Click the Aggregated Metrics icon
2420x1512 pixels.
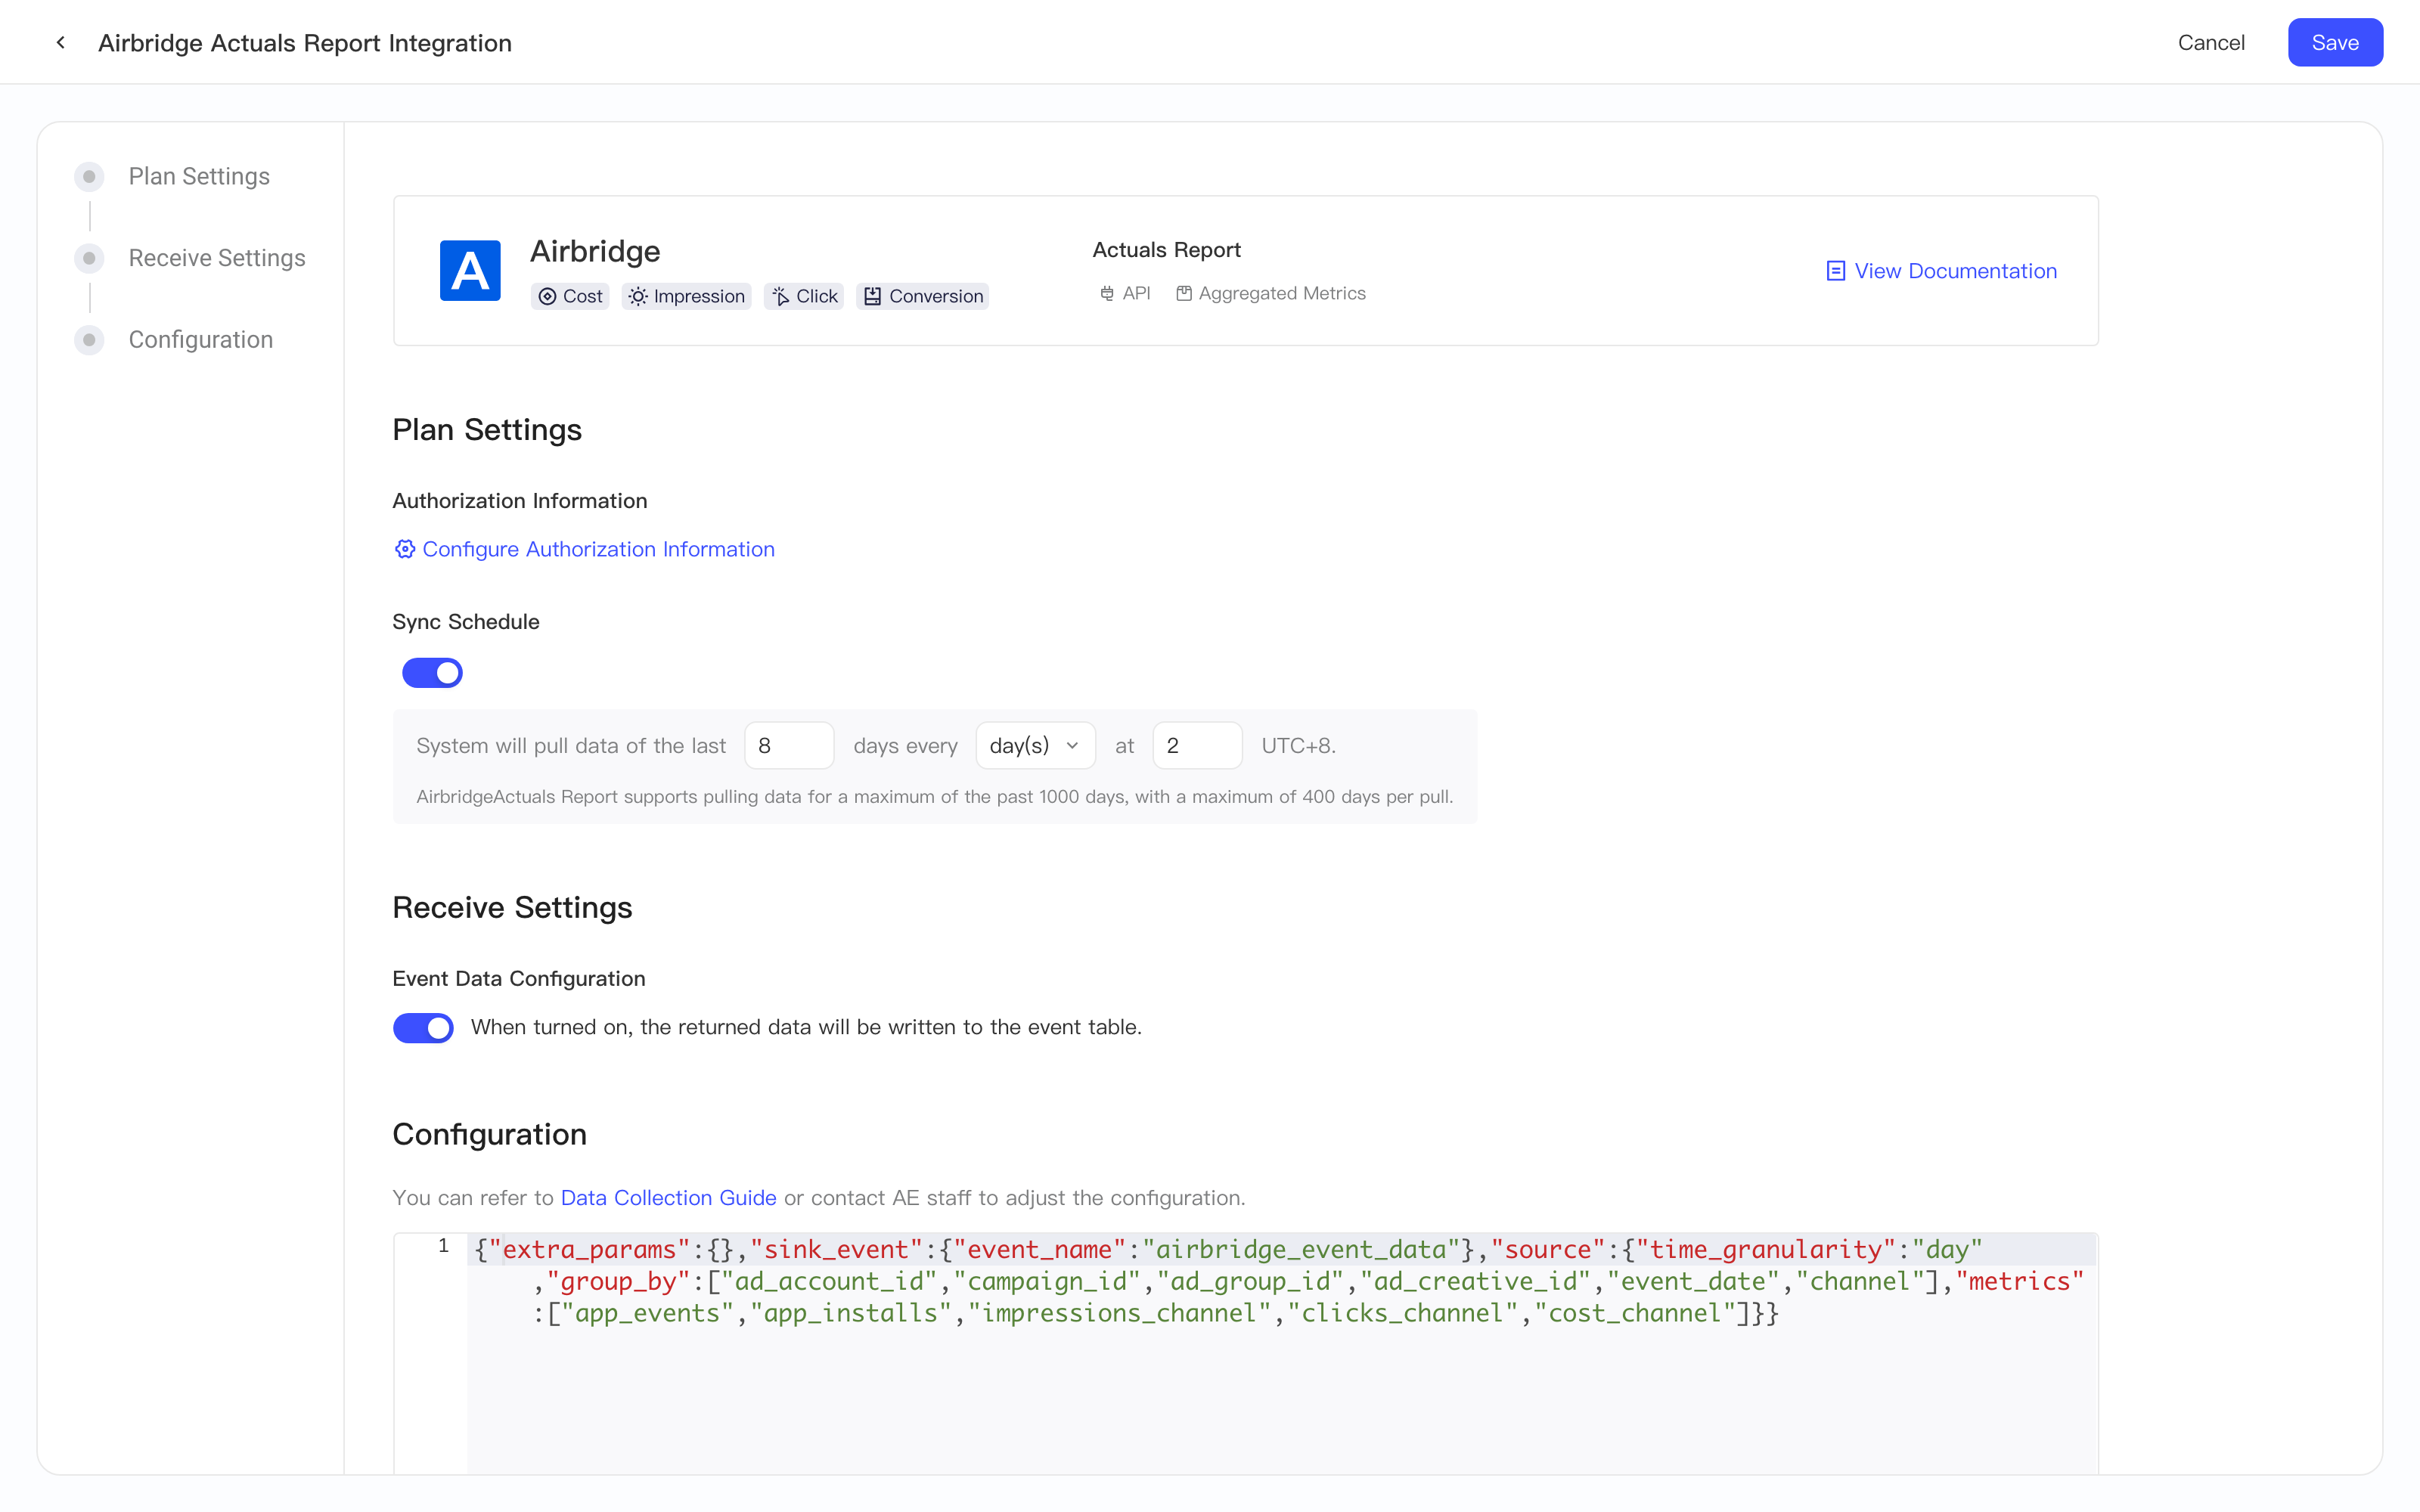pos(1183,293)
